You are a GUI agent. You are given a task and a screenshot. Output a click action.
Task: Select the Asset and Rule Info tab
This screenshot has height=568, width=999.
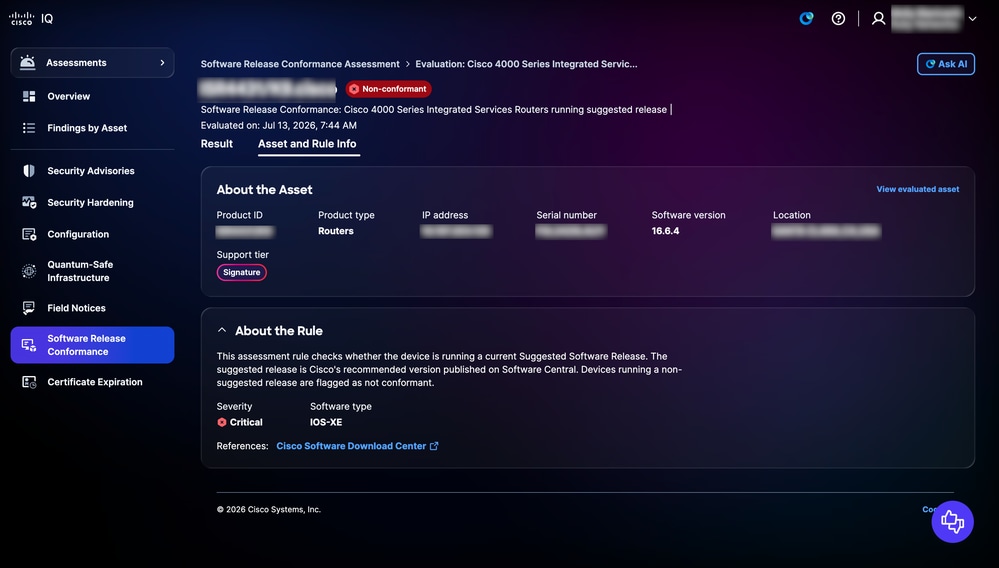point(307,144)
